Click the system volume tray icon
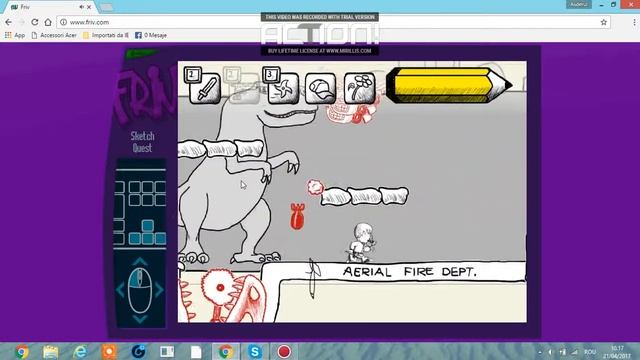This screenshot has width=640, height=360. tap(551, 352)
